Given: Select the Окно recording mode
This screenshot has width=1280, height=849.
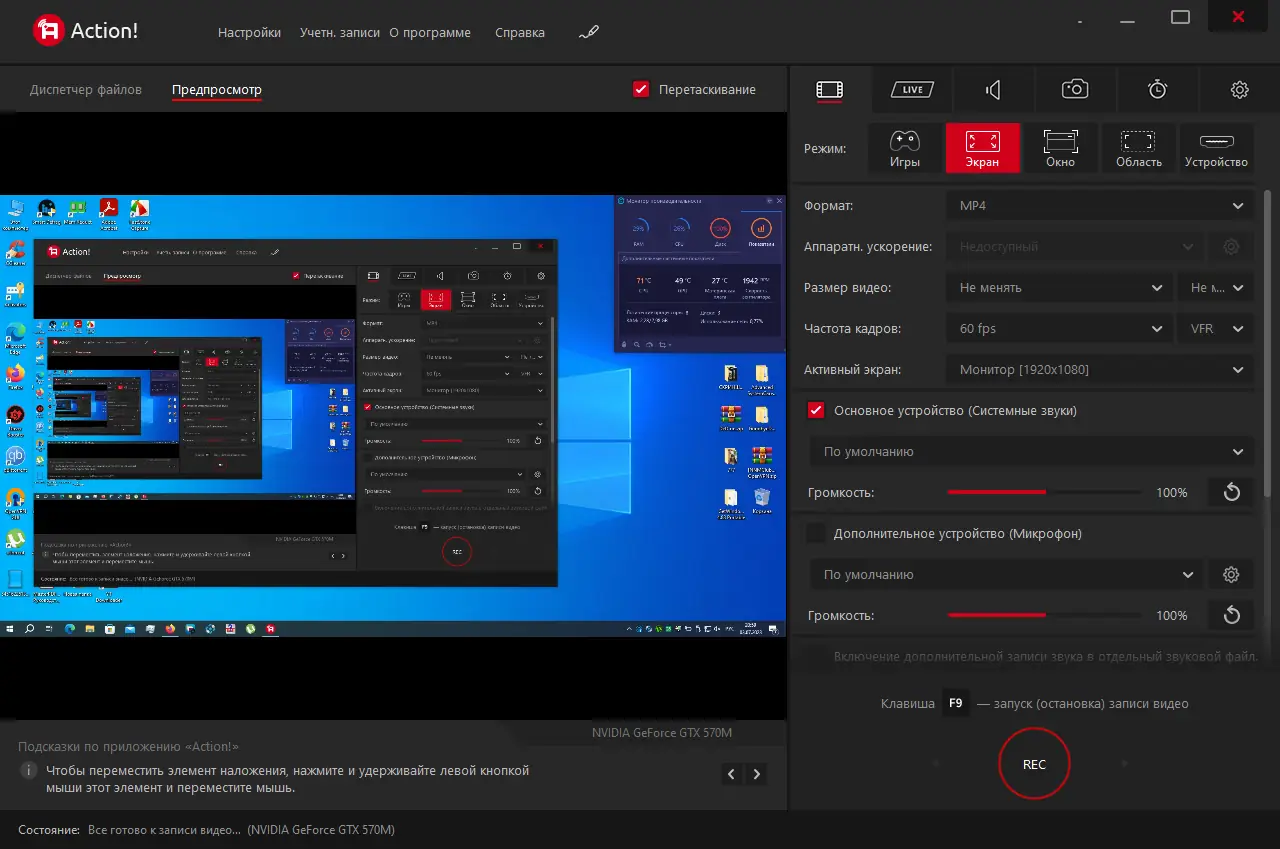Looking at the screenshot, I should click(1060, 148).
